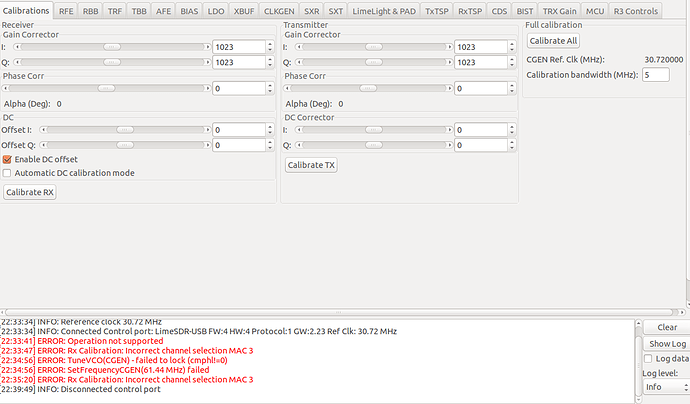This screenshot has height=404, width=690.
Task: Increment the Transmitter DC Corrector Q spinner
Action: (511, 142)
